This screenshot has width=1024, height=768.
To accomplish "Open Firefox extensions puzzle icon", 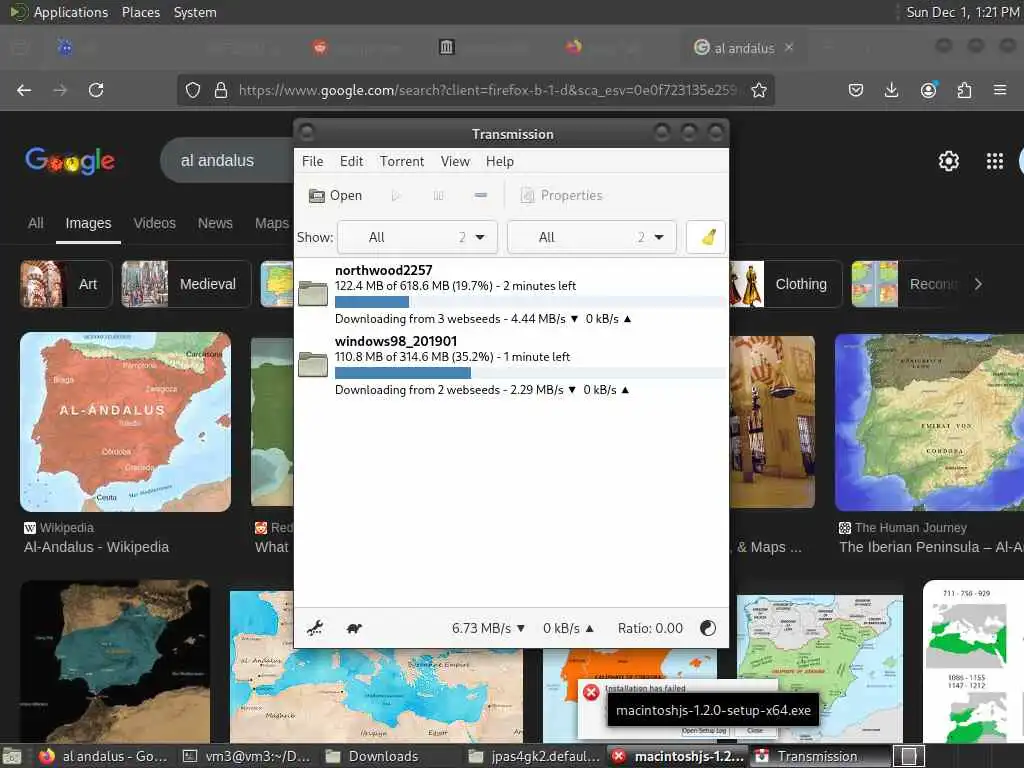I will pyautogui.click(x=964, y=90).
